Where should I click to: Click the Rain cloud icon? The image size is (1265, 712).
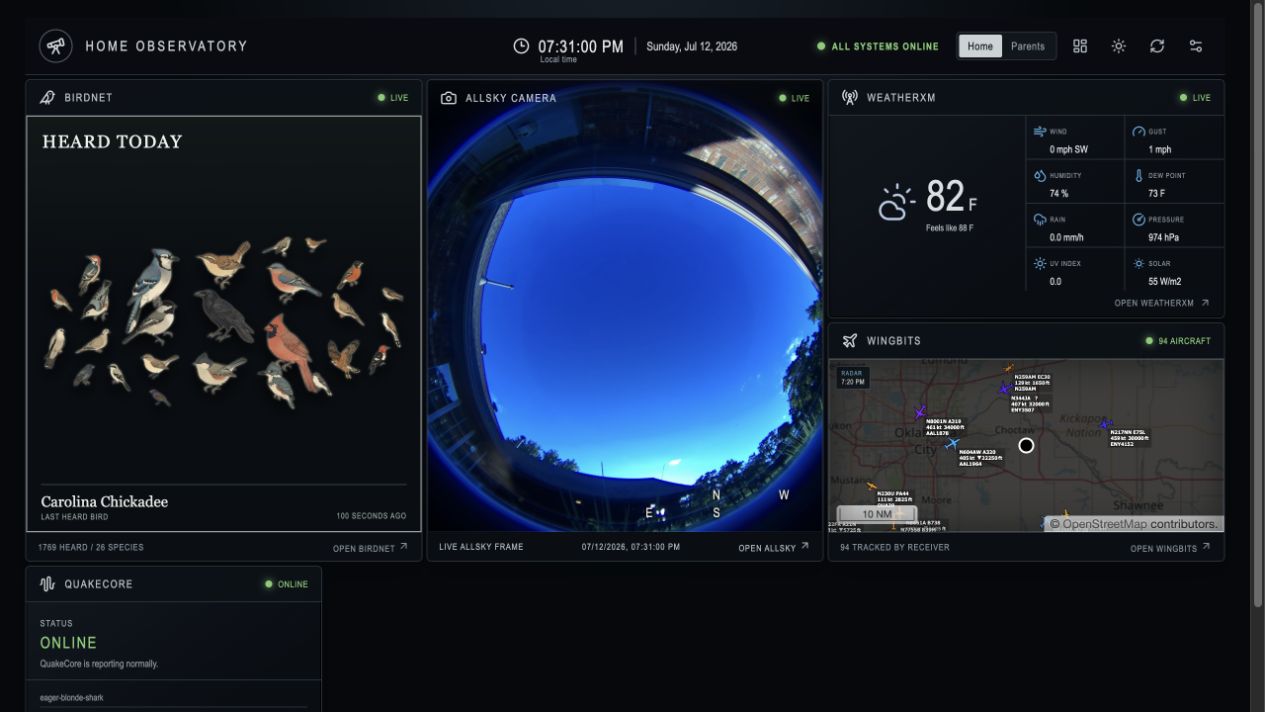(1040, 219)
